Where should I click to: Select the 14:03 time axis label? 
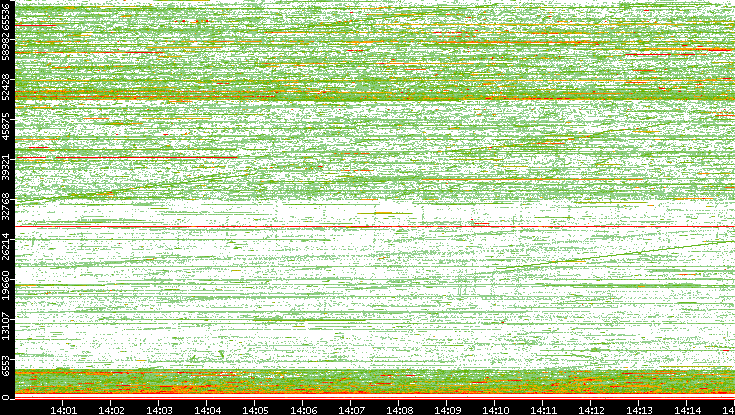click(x=159, y=411)
